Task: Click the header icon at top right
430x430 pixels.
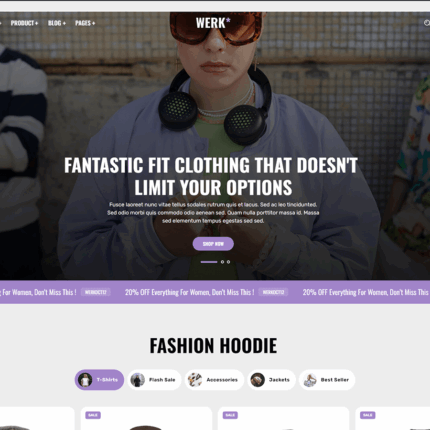Action: [x=427, y=23]
